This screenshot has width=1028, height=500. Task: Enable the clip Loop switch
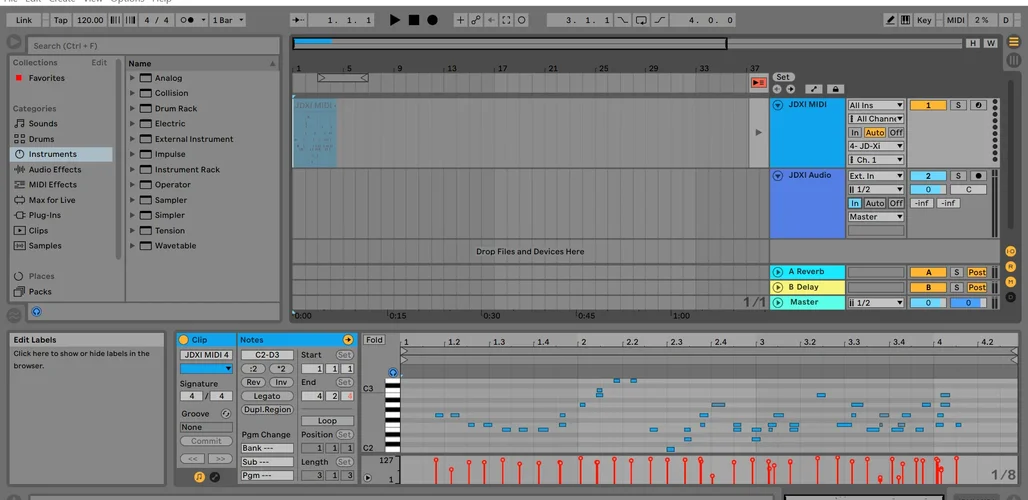coord(327,421)
